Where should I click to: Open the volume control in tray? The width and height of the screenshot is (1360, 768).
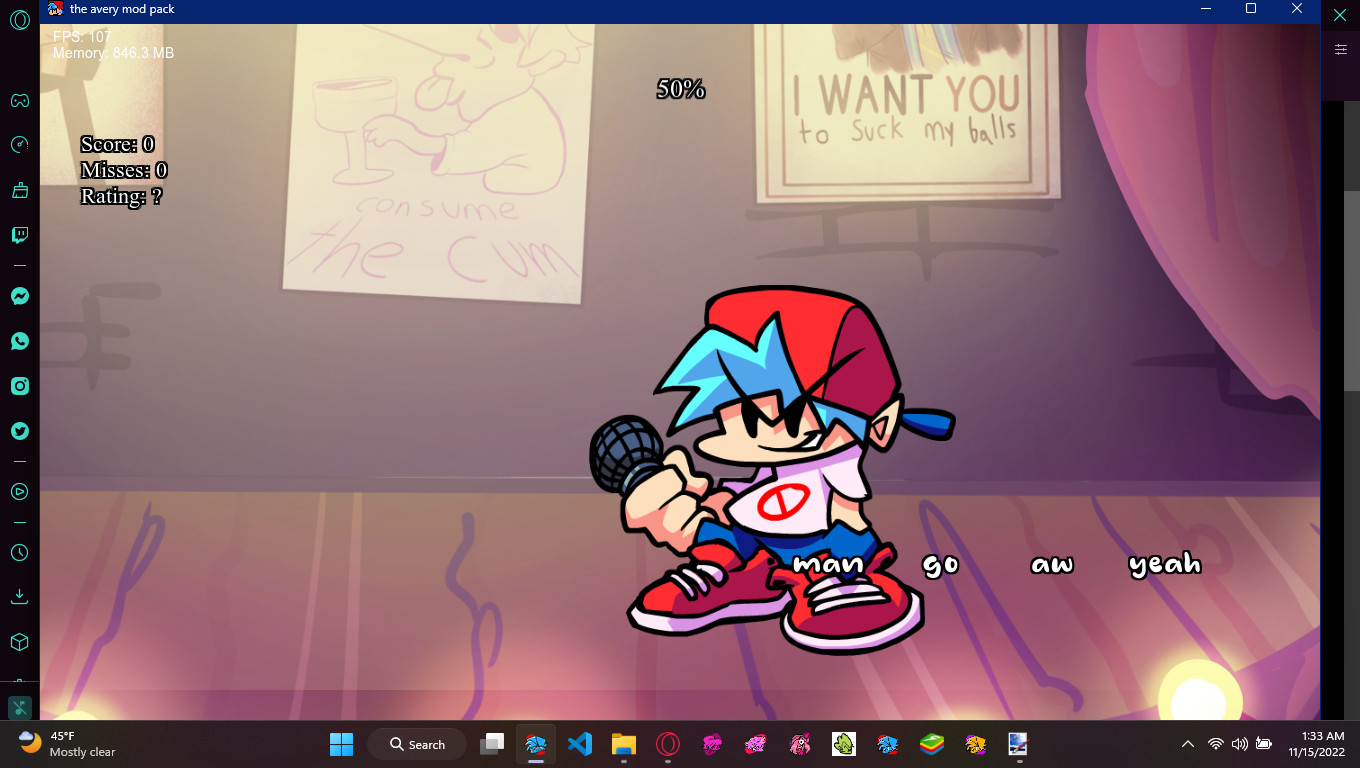click(x=1240, y=744)
